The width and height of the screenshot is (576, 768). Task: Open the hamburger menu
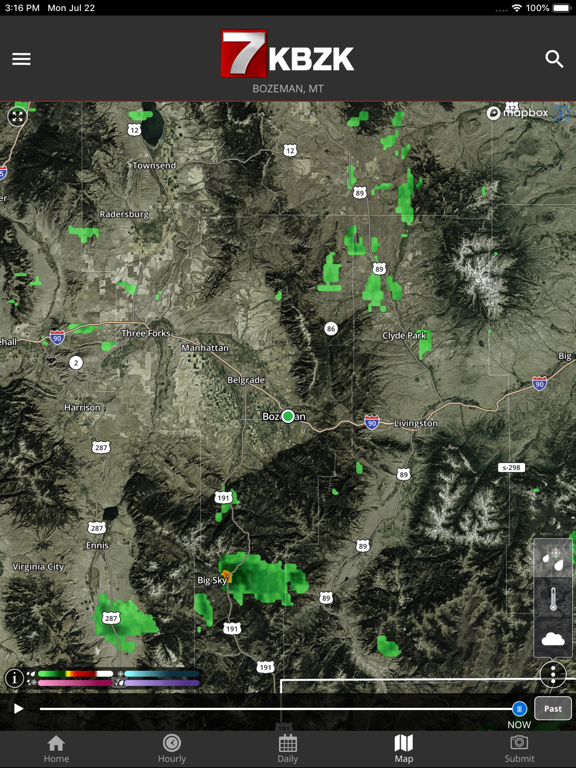tap(22, 59)
